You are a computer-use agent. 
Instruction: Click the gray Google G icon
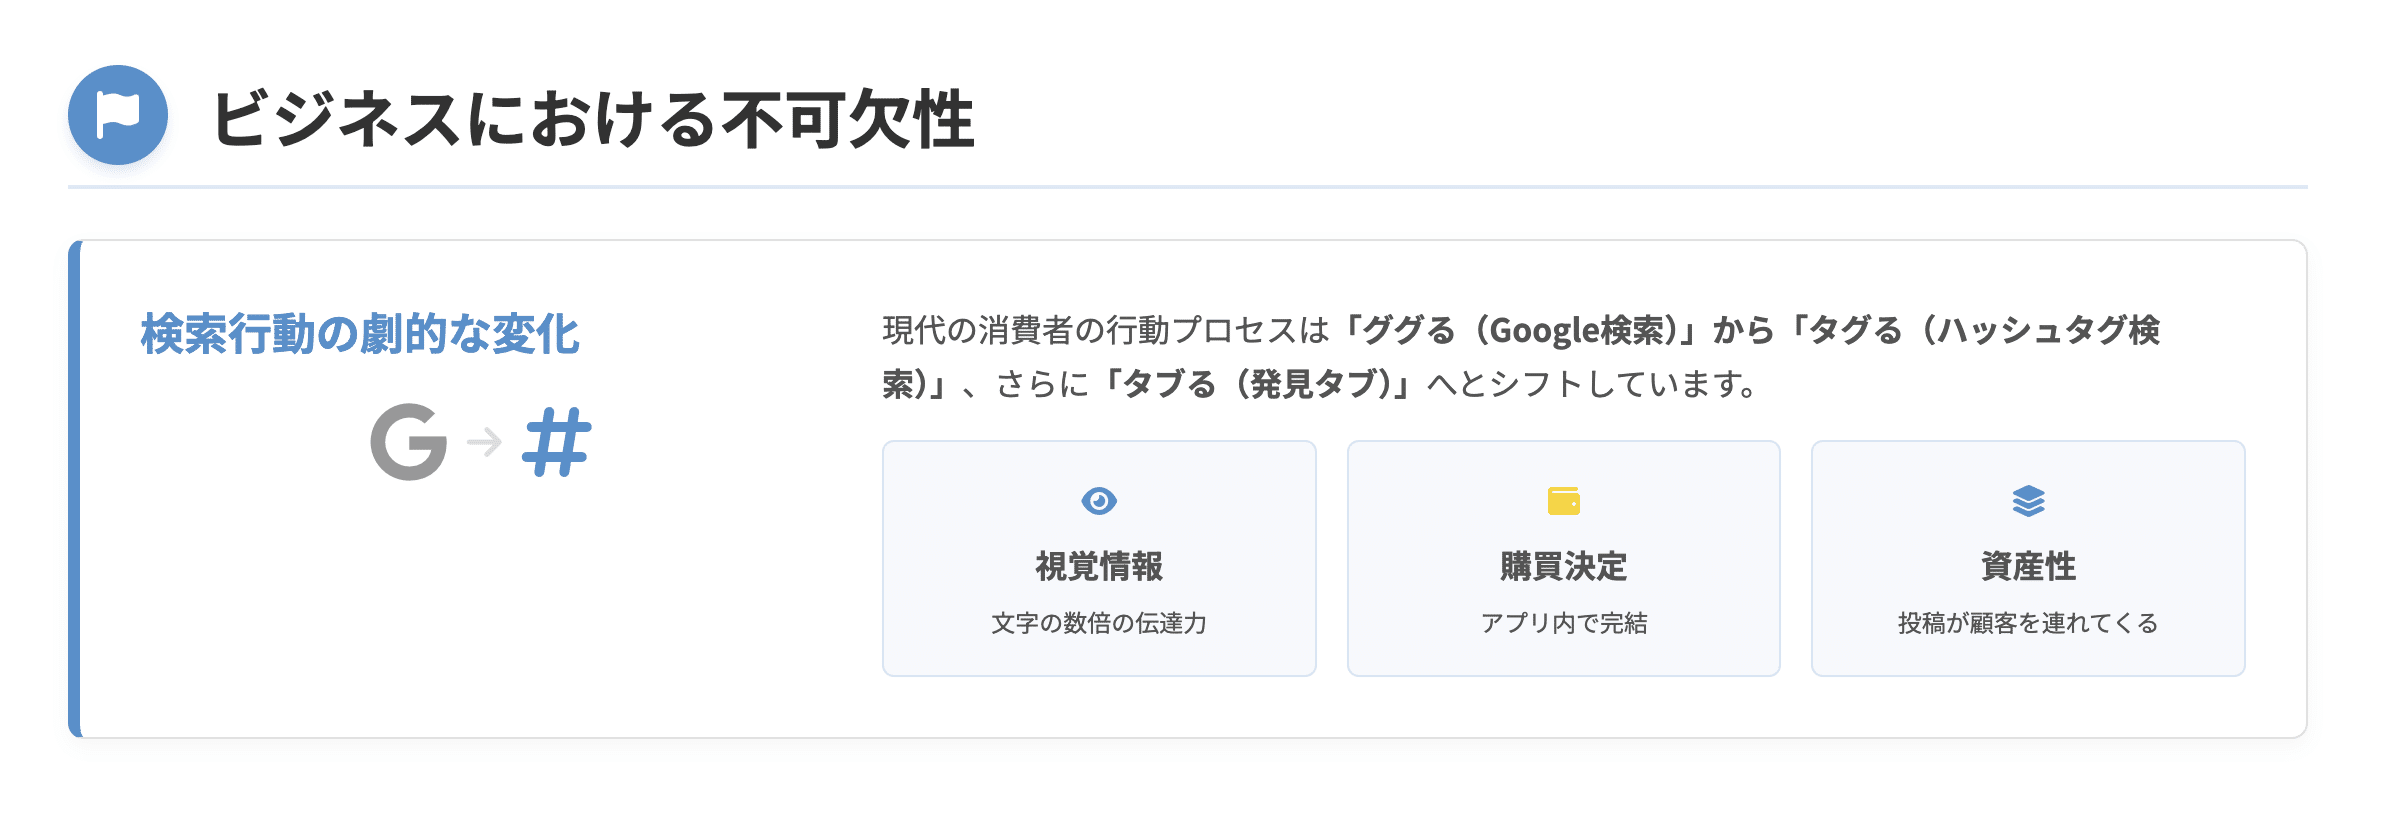pyautogui.click(x=408, y=442)
